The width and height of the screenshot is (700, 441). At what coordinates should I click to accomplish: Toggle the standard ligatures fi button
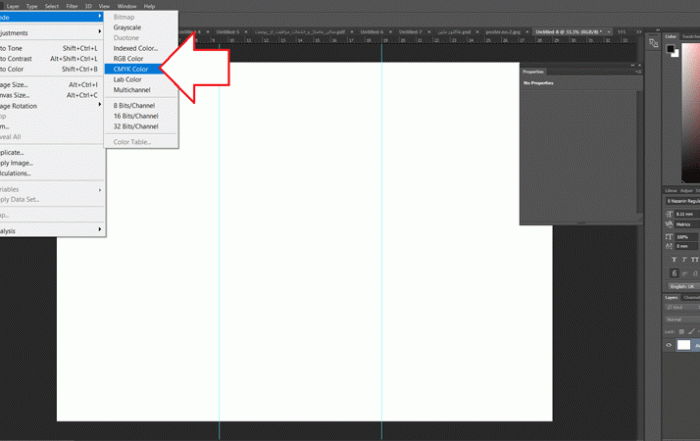(x=674, y=273)
